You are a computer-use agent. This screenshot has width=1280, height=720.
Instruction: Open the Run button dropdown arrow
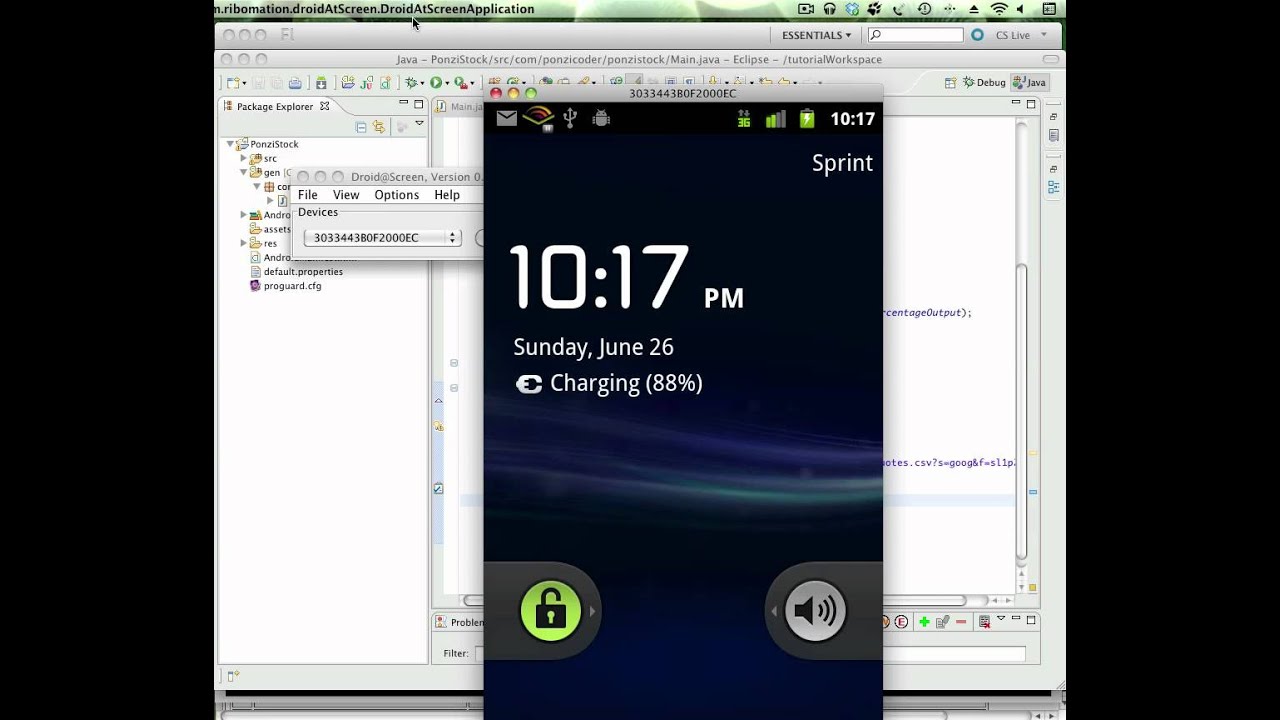(447, 84)
